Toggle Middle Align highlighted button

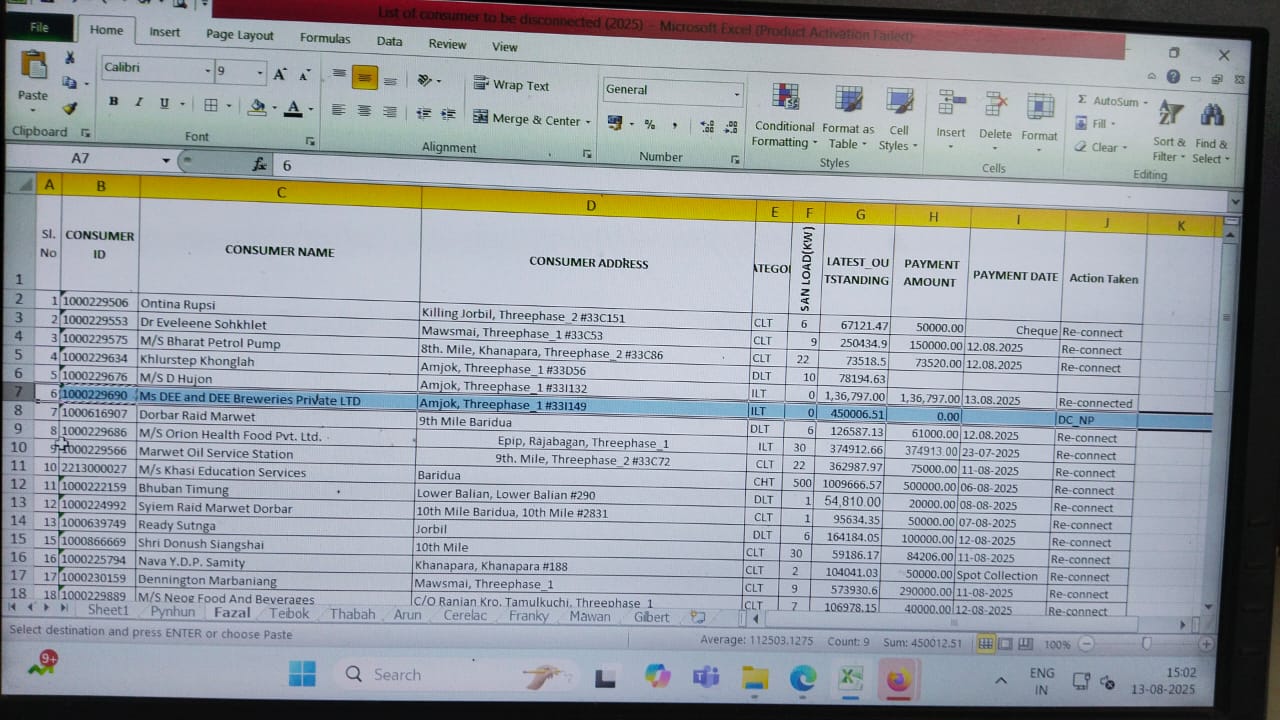365,78
